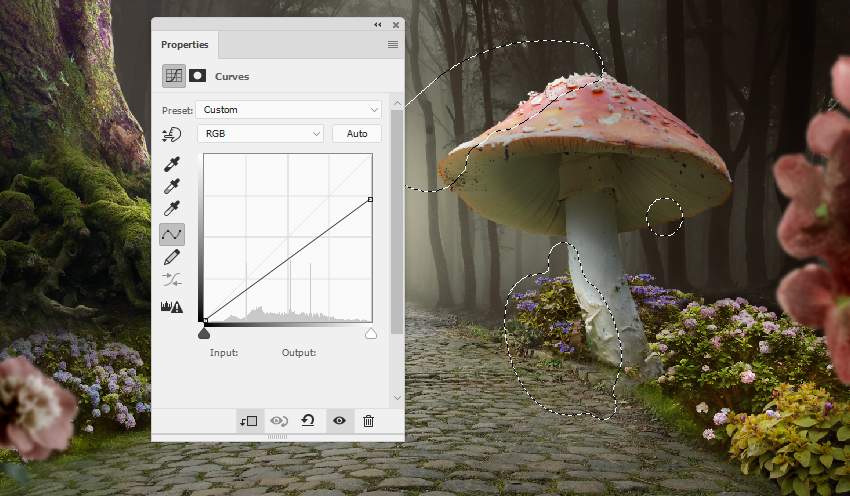Viewport: 850px width, 496px height.
Task: Click the Preset label text
Action: point(177,110)
